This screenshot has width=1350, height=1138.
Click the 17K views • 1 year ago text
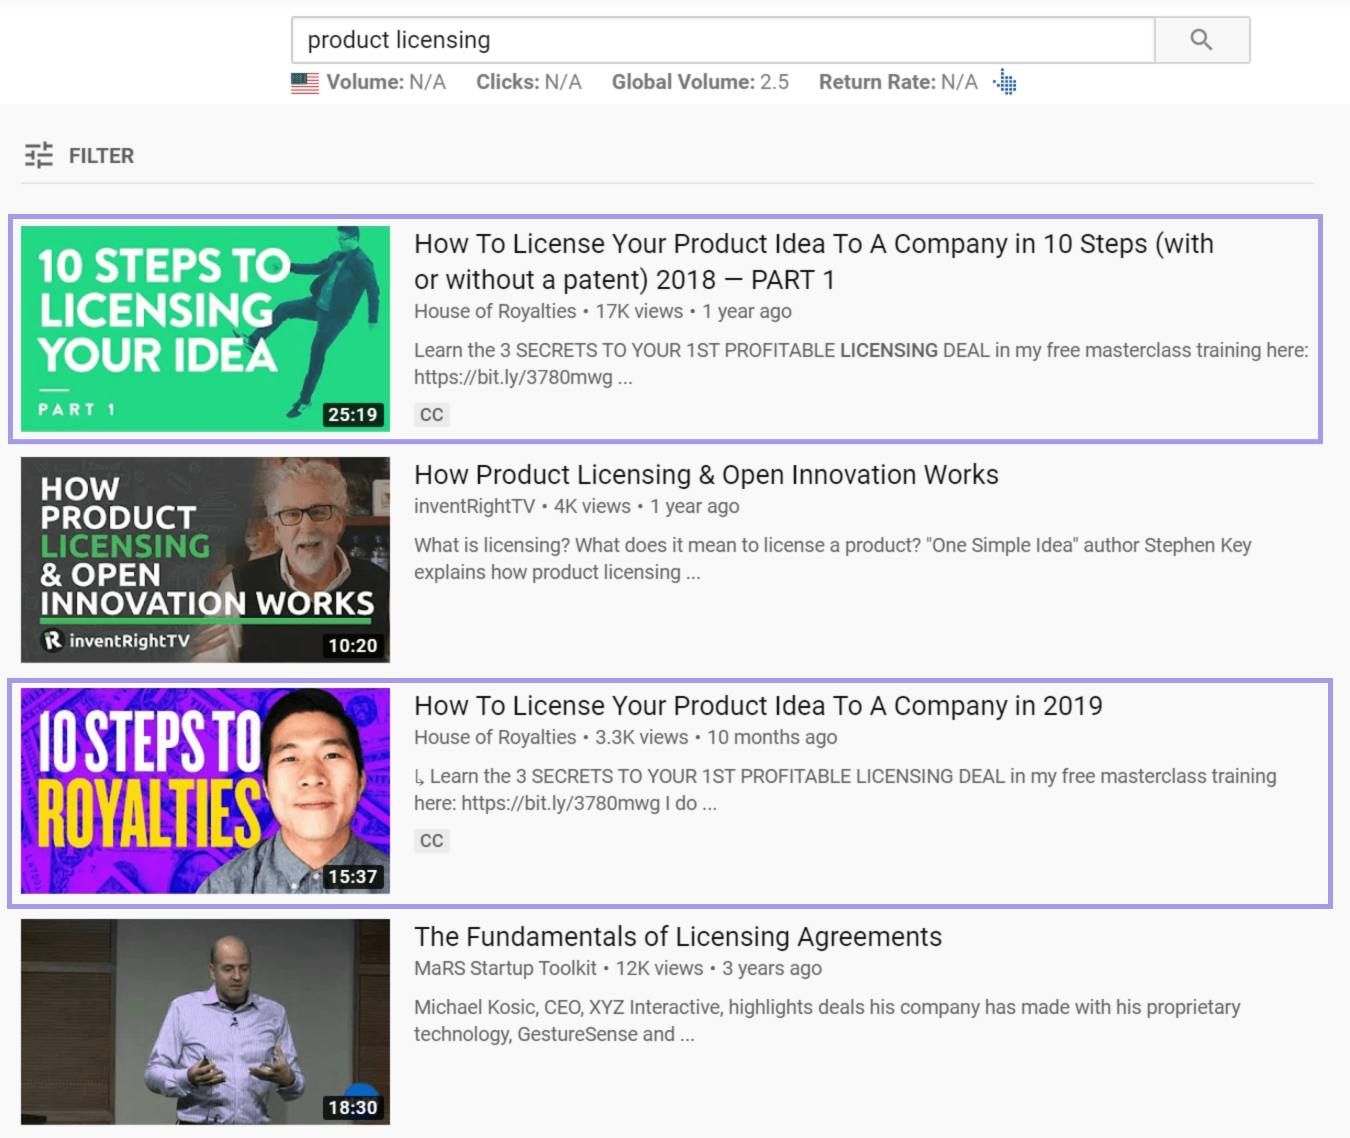tap(694, 311)
